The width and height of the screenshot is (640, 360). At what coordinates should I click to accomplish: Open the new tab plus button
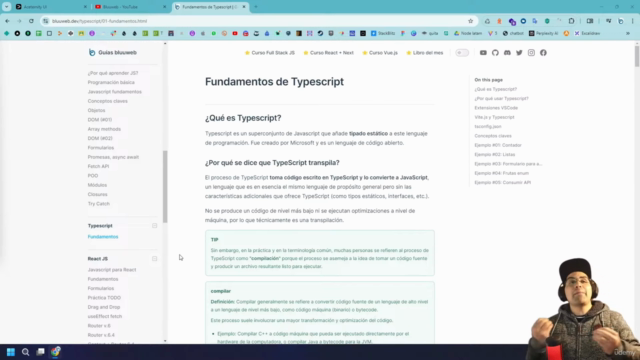pyautogui.click(x=256, y=7)
